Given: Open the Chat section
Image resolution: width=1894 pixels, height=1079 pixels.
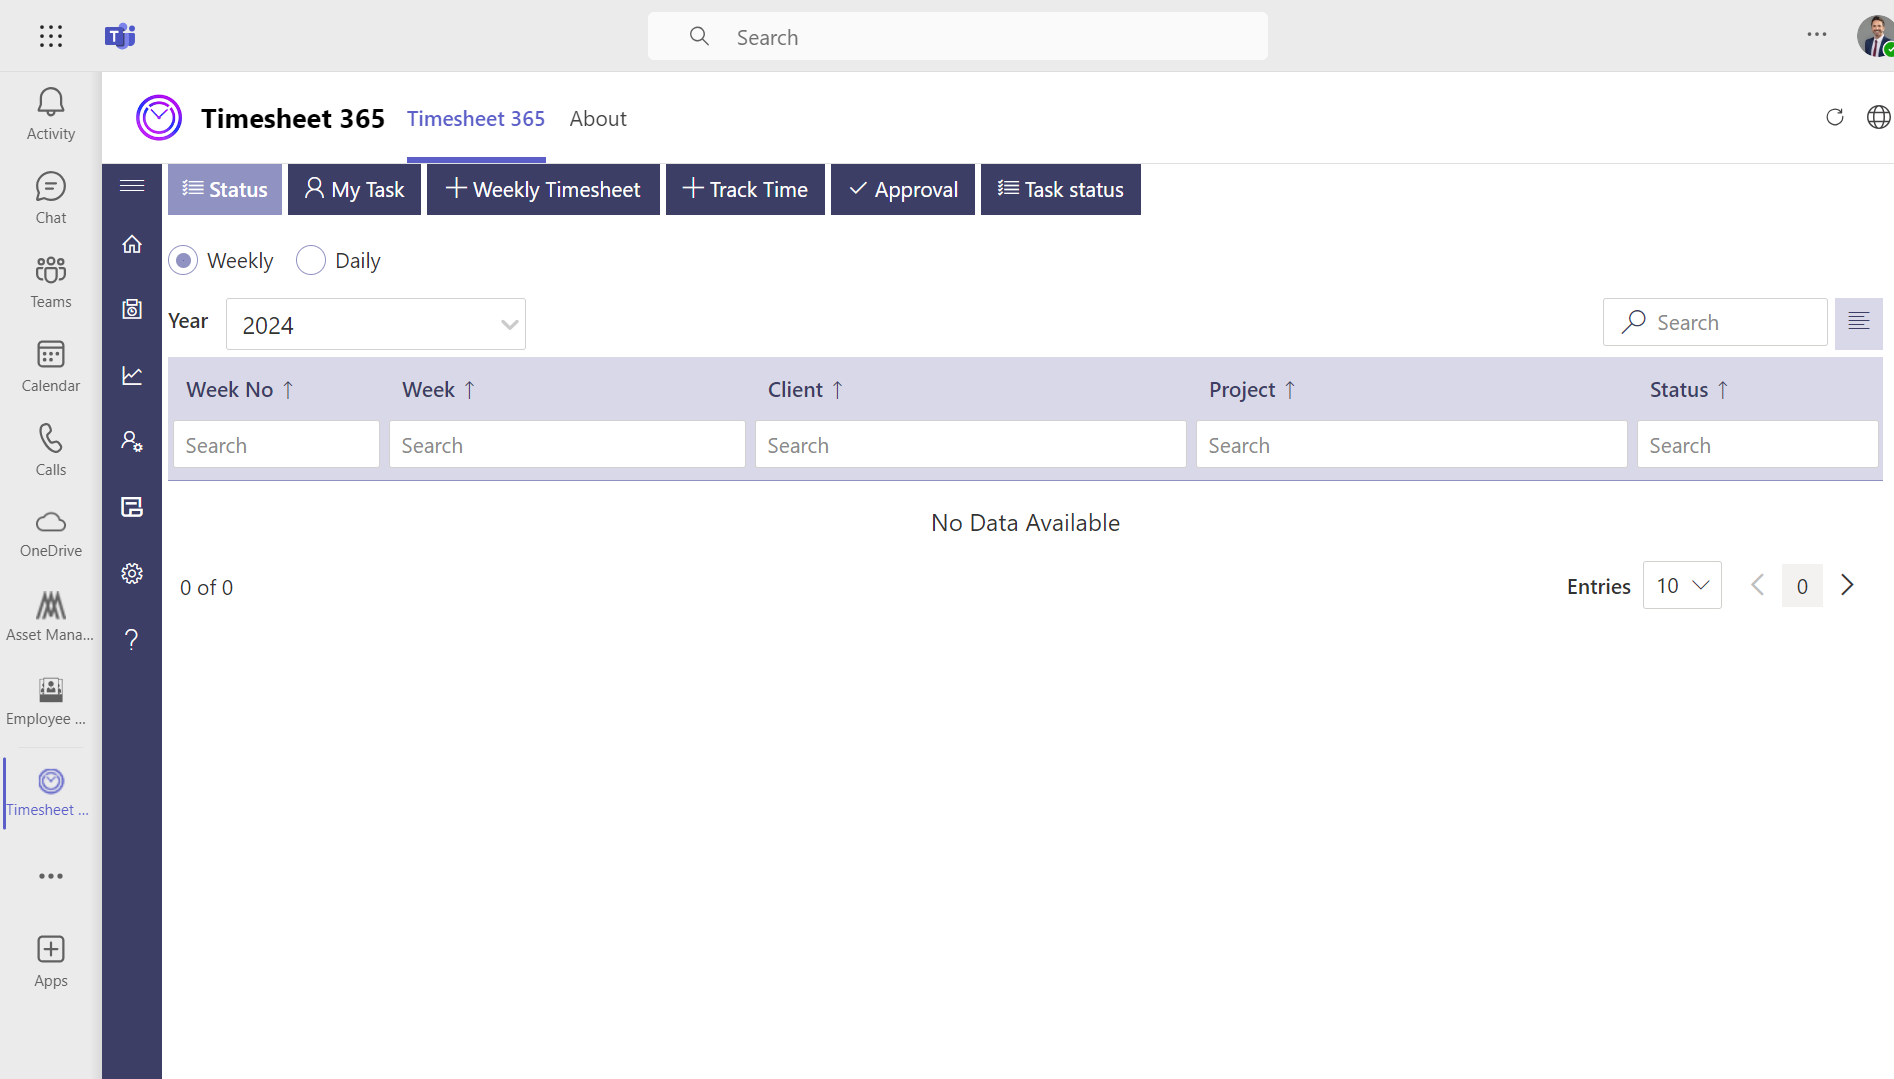Looking at the screenshot, I should (x=51, y=198).
